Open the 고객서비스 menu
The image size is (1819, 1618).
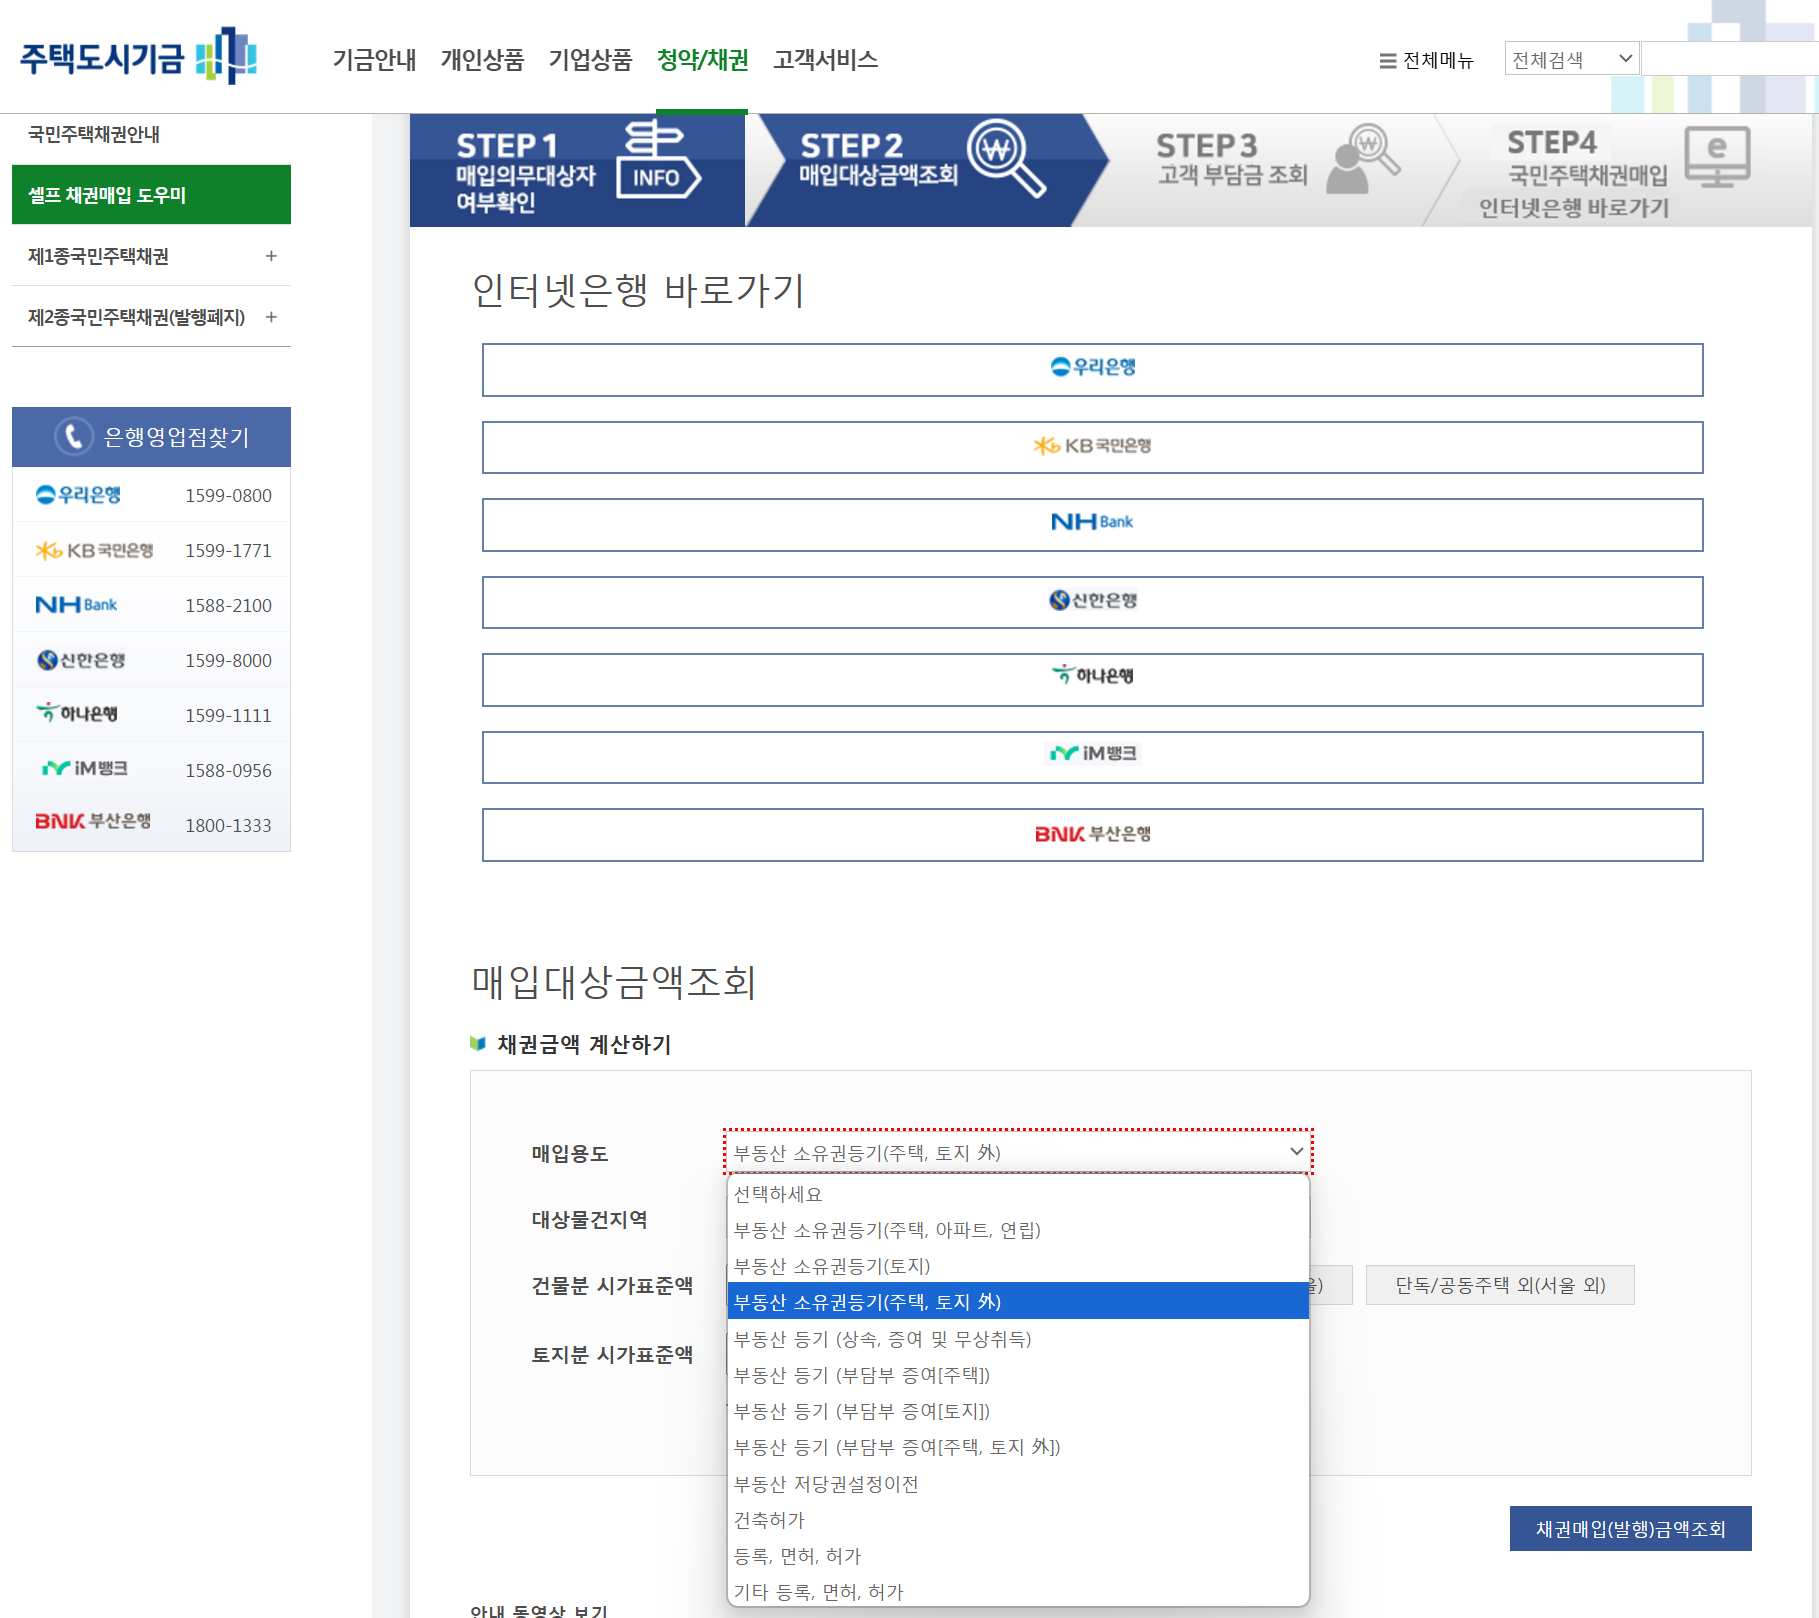825,60
